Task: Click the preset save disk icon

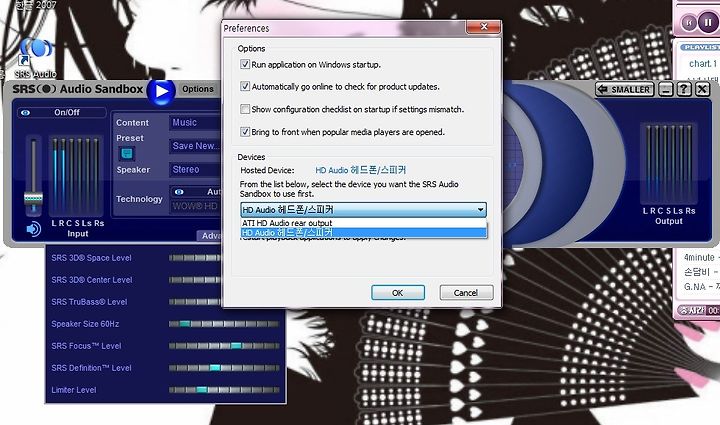Action: click(x=127, y=153)
